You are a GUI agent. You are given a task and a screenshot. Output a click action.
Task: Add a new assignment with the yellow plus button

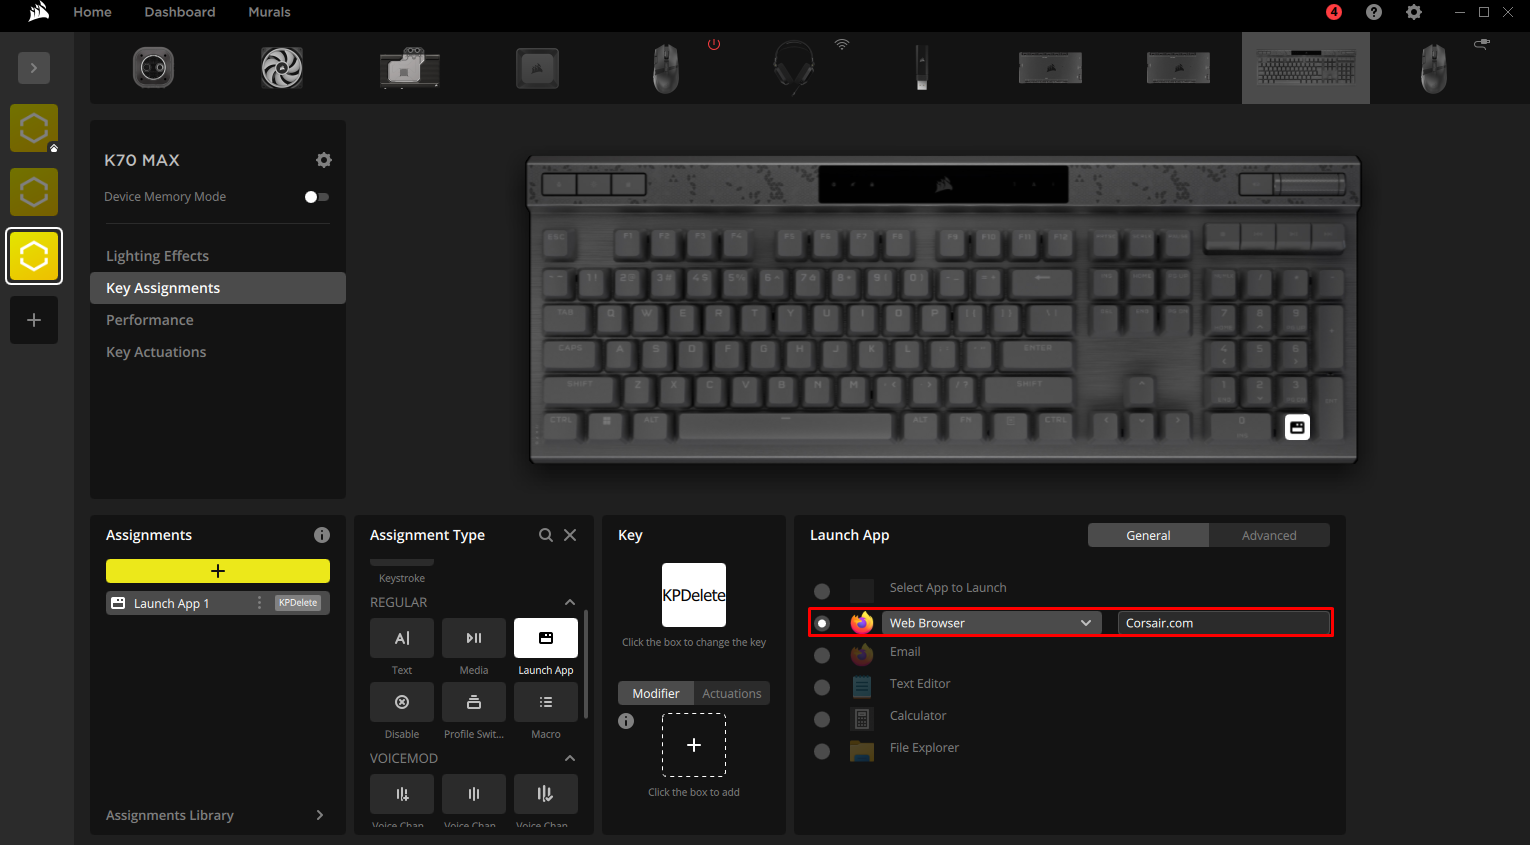(217, 570)
